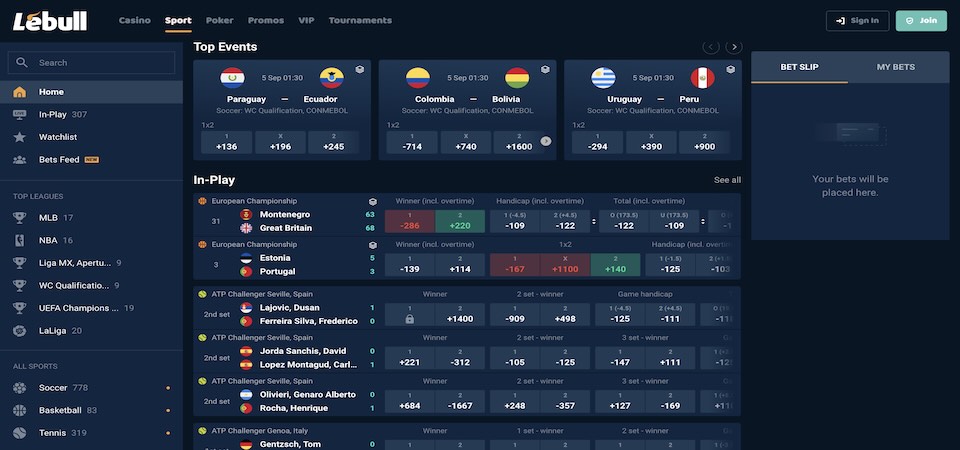The height and width of the screenshot is (450, 960).
Task: Open the VIP tab
Action: (306, 20)
